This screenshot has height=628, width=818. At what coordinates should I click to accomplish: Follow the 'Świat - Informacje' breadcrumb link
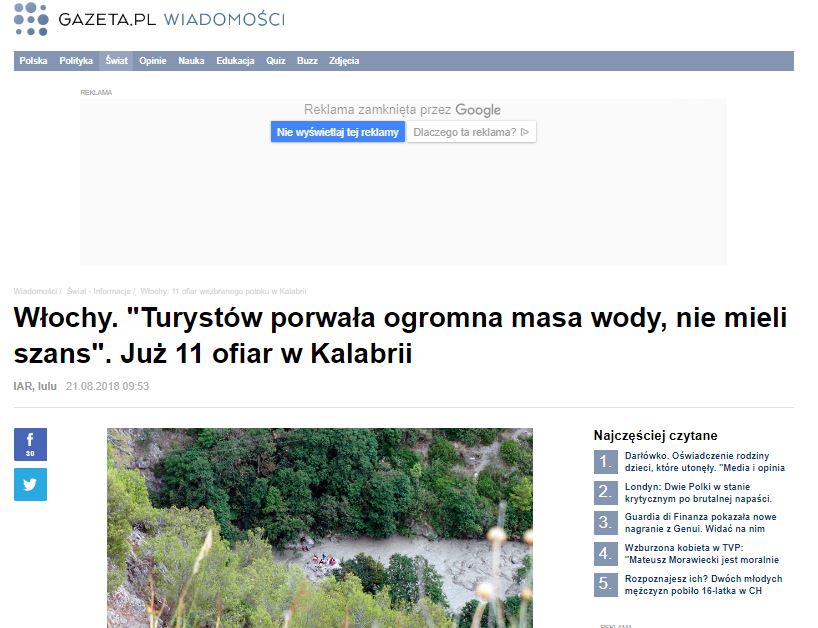pyautogui.click(x=99, y=291)
